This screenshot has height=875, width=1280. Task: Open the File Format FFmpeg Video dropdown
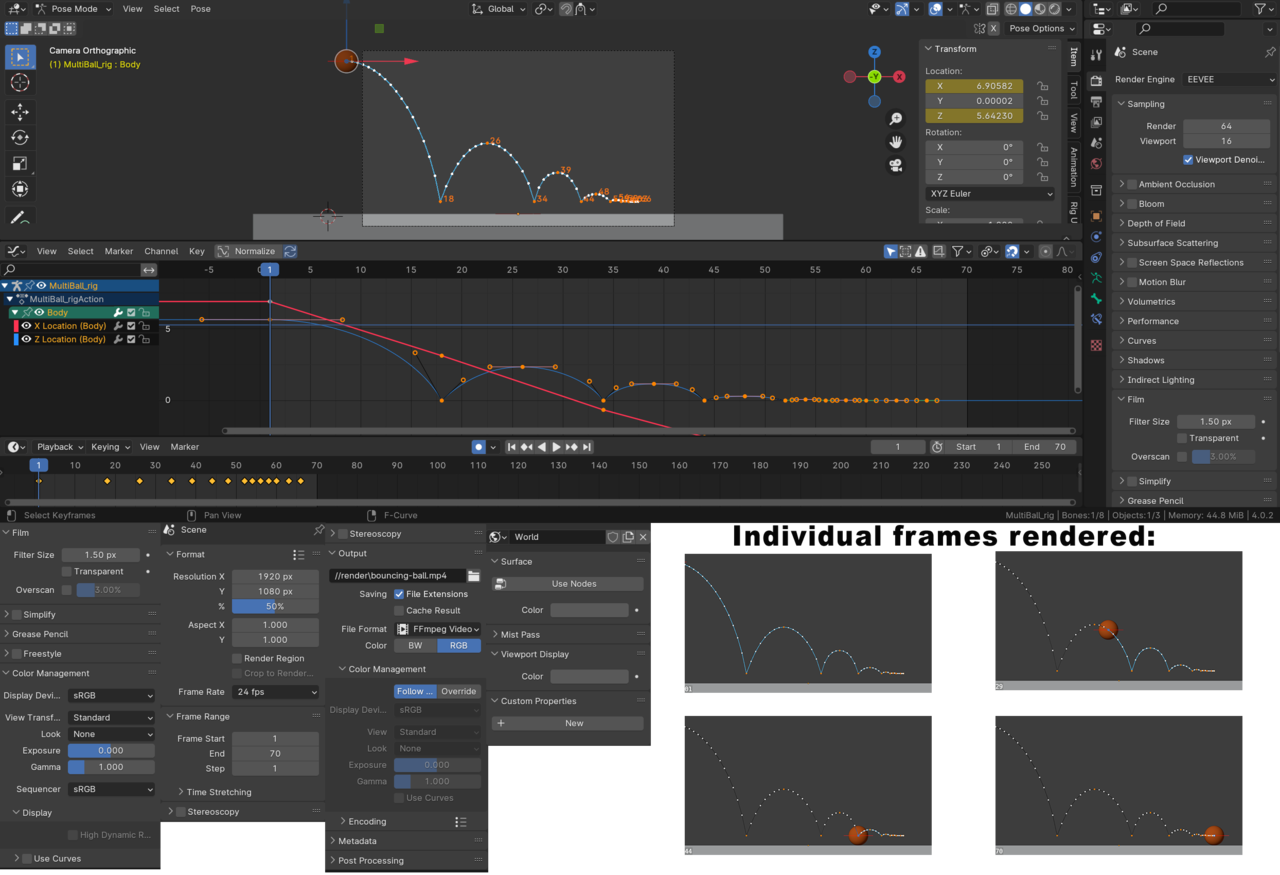coord(438,629)
